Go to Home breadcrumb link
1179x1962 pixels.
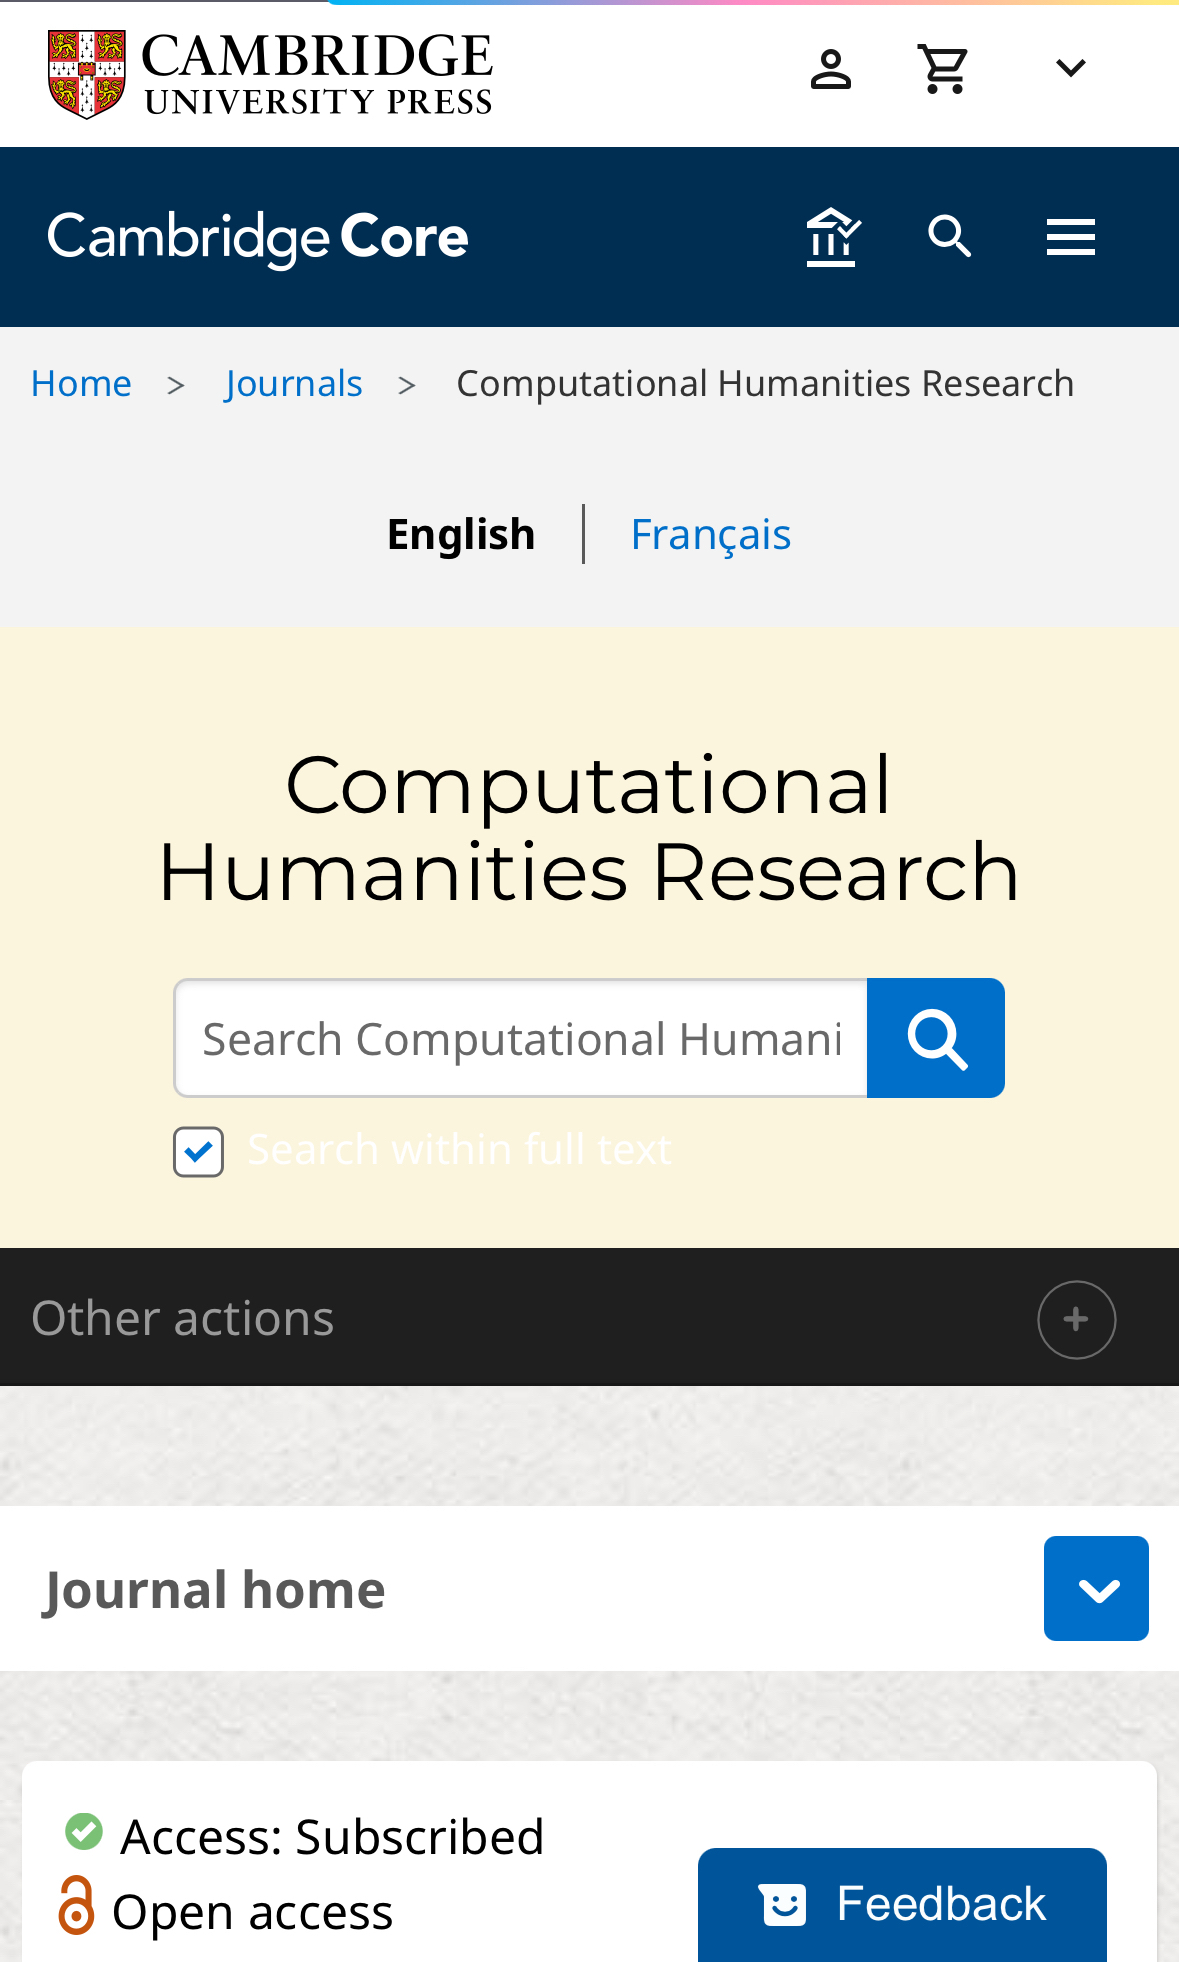81,384
